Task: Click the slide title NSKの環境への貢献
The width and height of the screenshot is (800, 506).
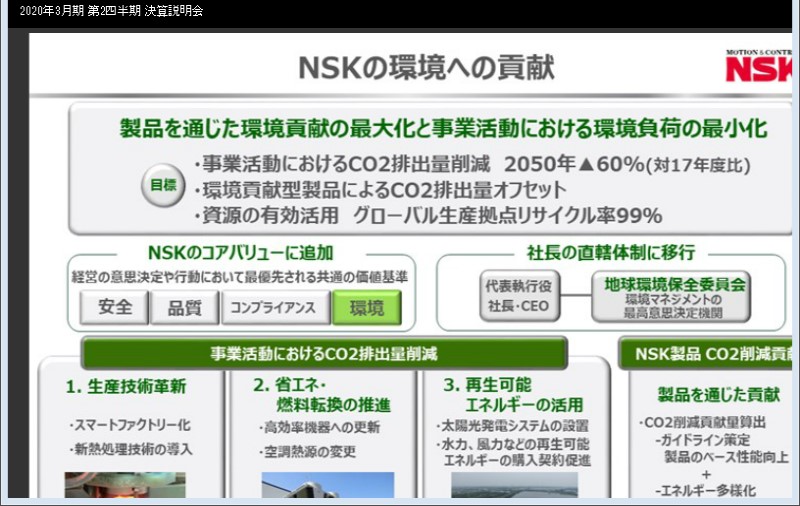Action: click(426, 67)
